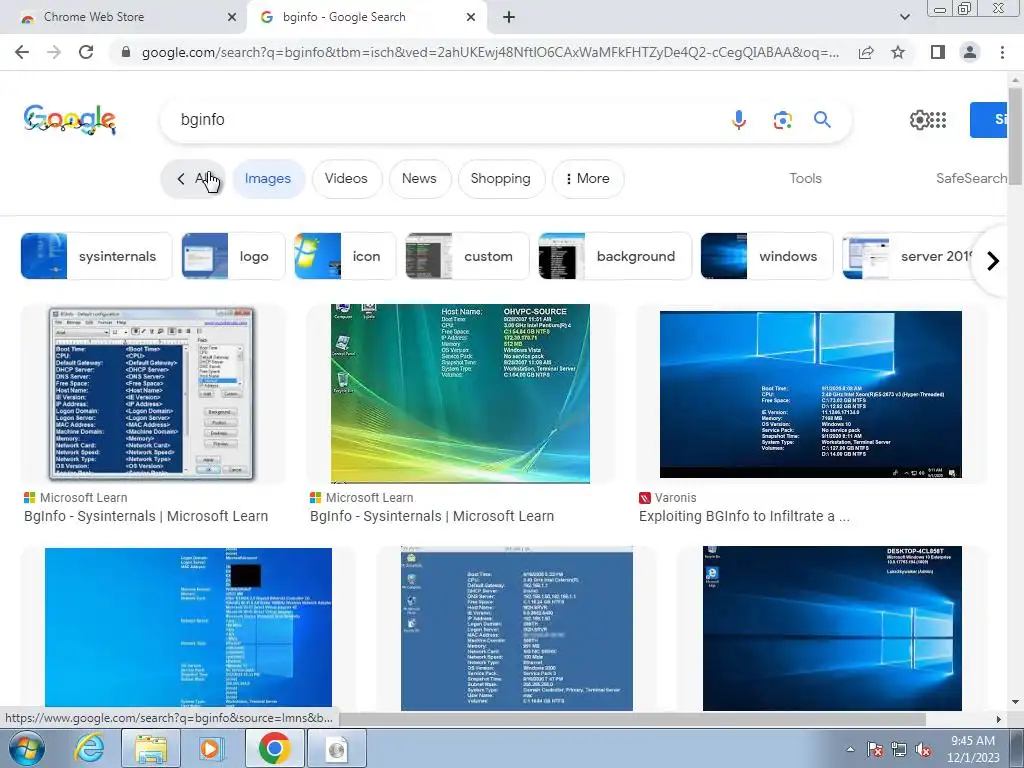Close the Chrome Web Store tab

232,17
